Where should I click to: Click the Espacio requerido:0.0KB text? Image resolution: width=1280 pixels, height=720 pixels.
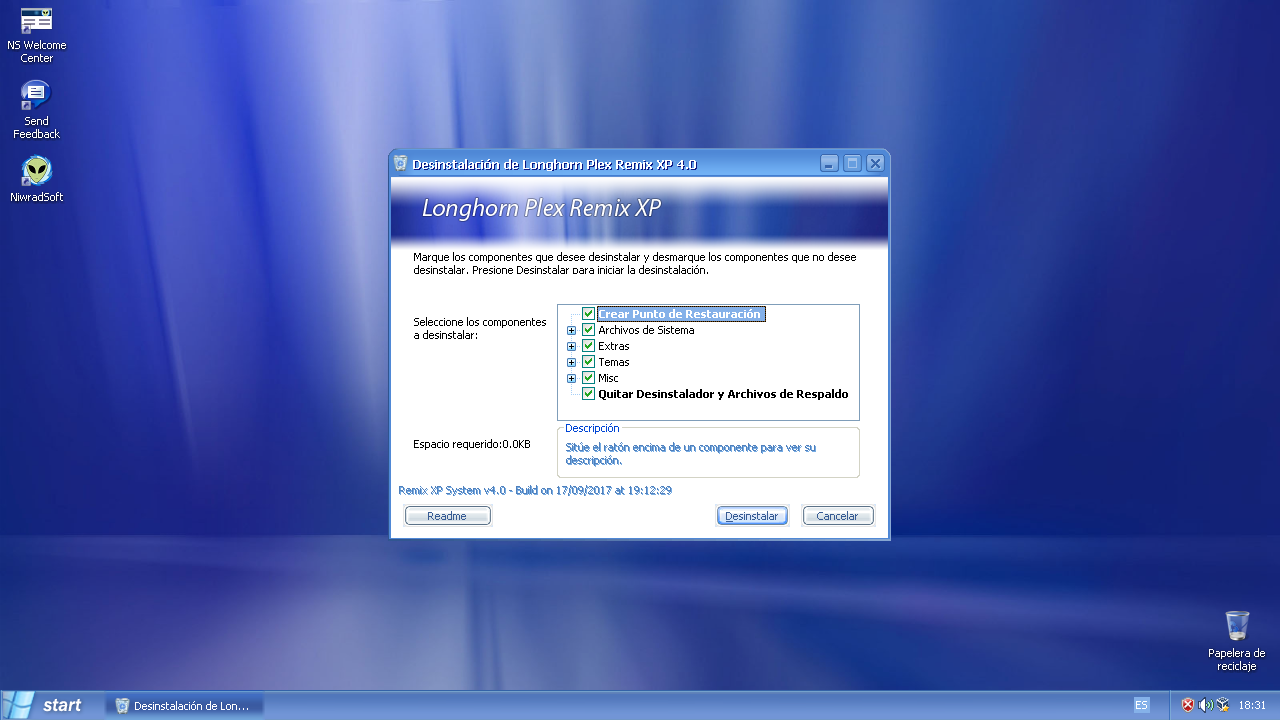(x=472, y=444)
